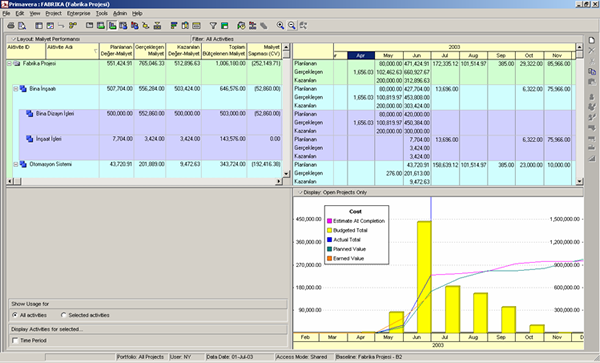Viewport: 600px width, 363px height.
Task: Click the Print toolbar icon
Action: 11,26
